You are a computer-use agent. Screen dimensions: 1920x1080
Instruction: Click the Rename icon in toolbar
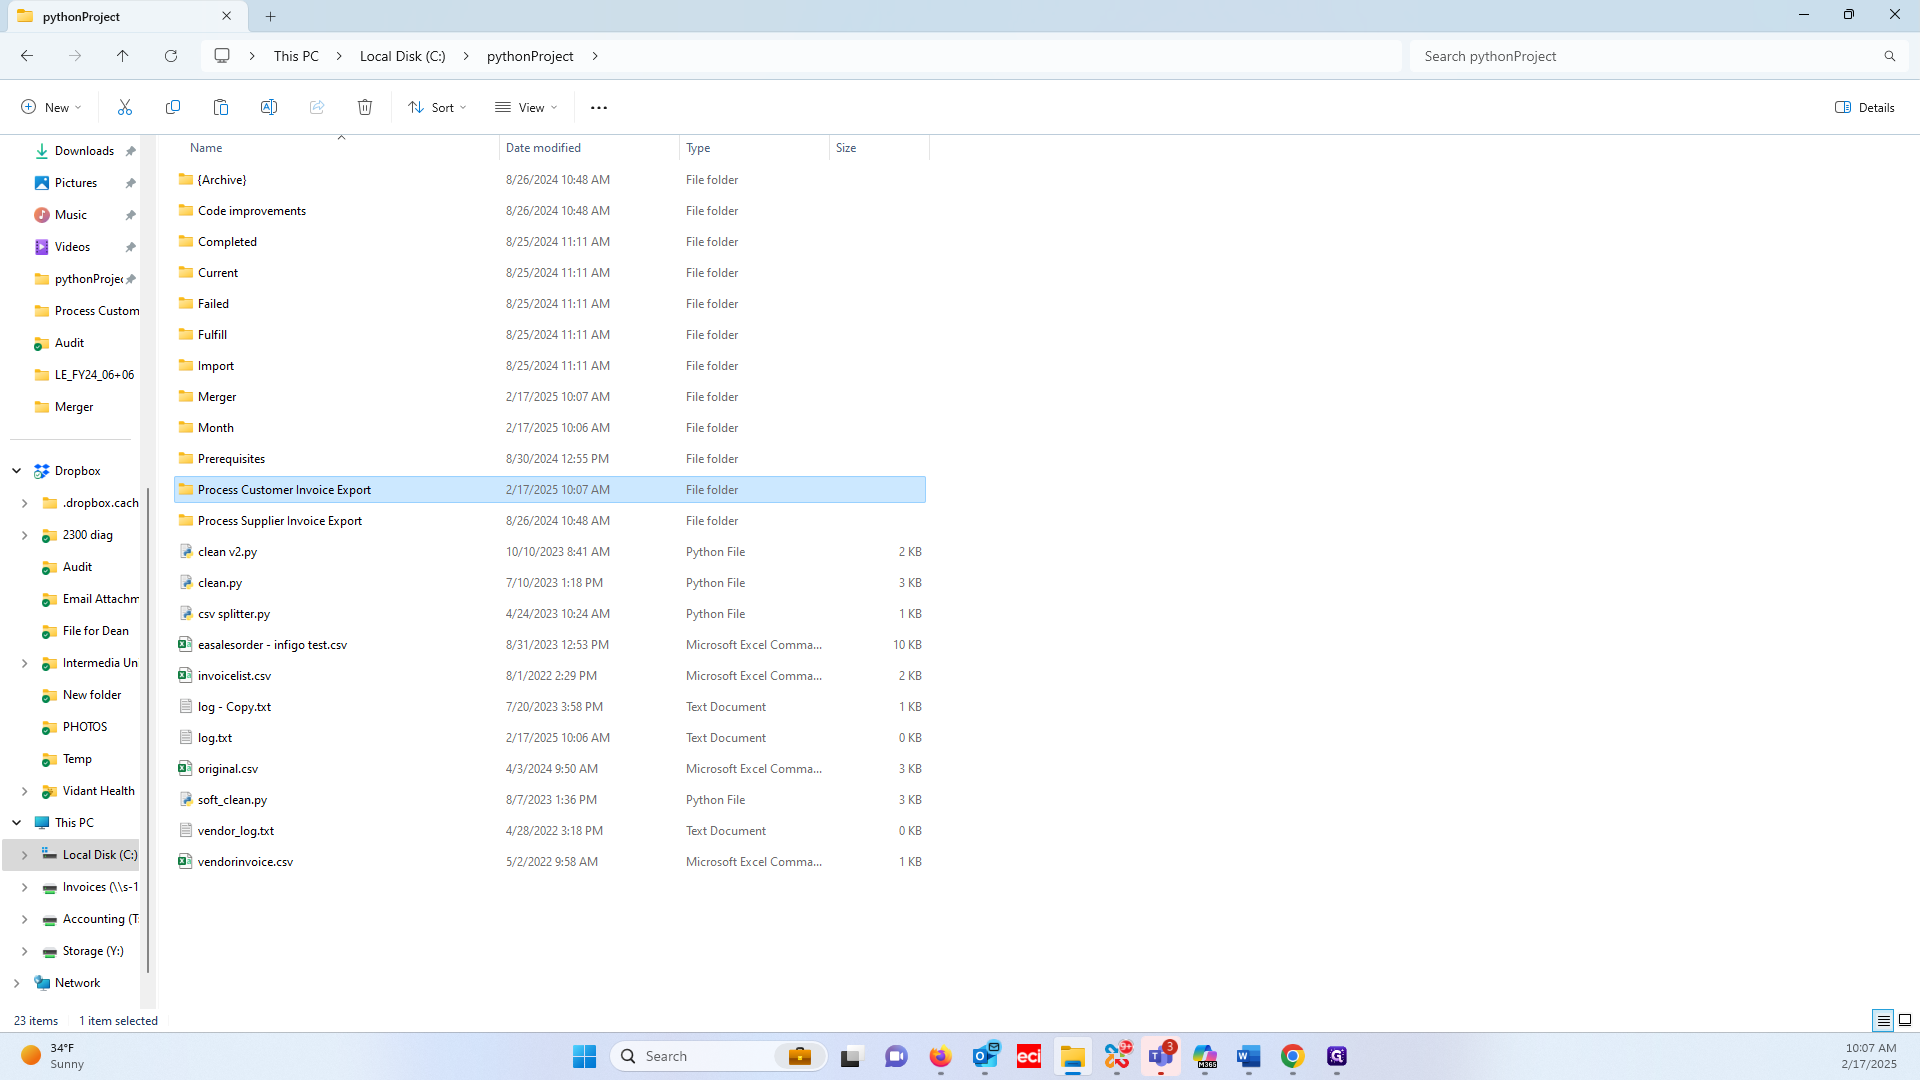pyautogui.click(x=269, y=107)
